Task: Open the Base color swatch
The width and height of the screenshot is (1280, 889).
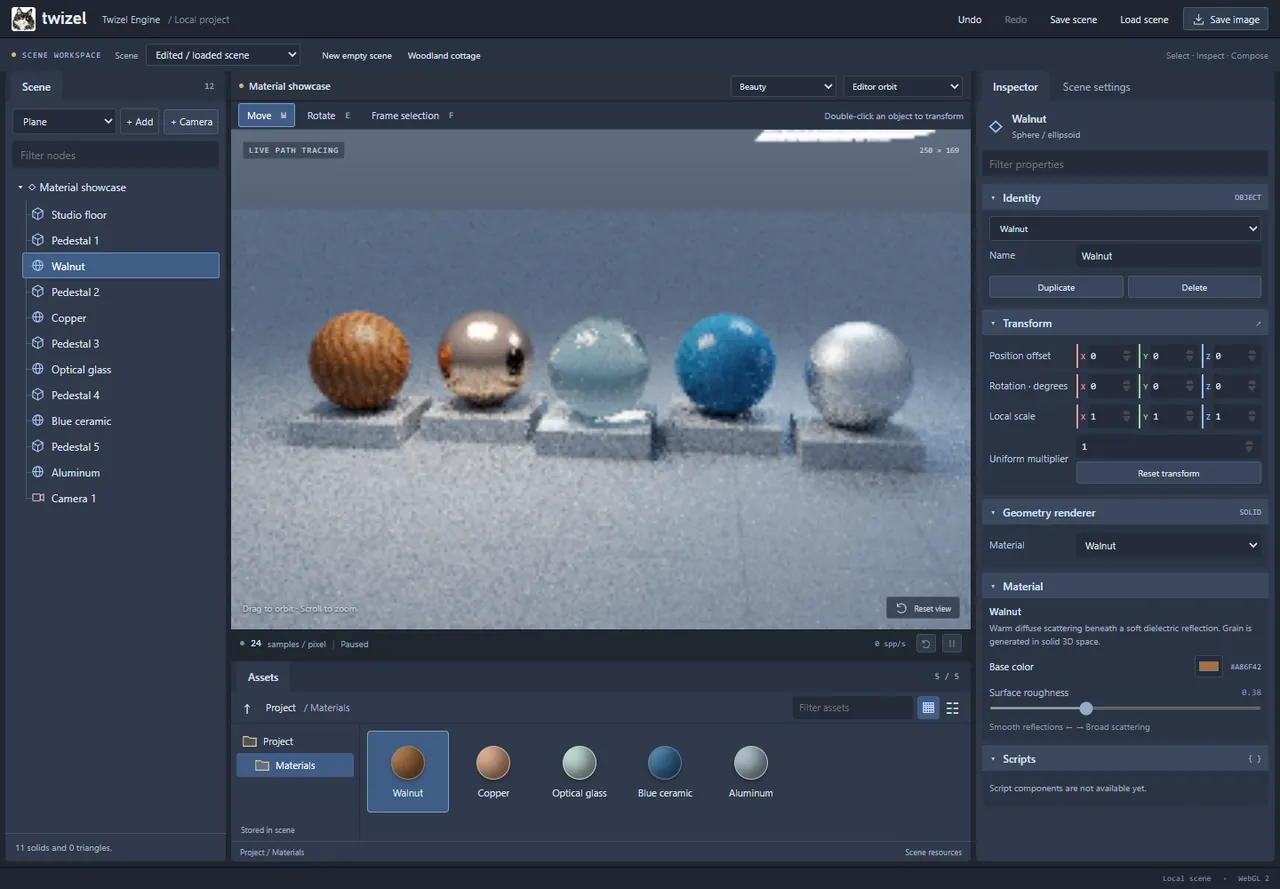Action: tap(1209, 666)
